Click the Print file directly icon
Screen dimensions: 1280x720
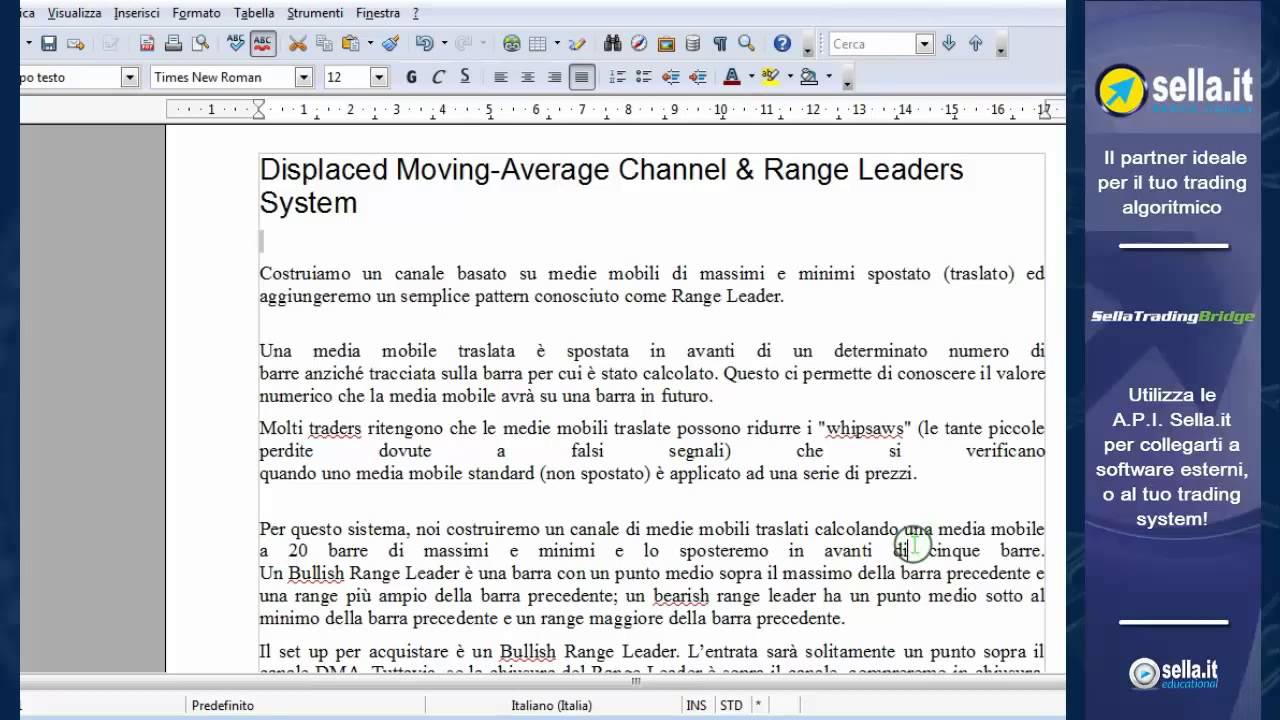point(173,43)
